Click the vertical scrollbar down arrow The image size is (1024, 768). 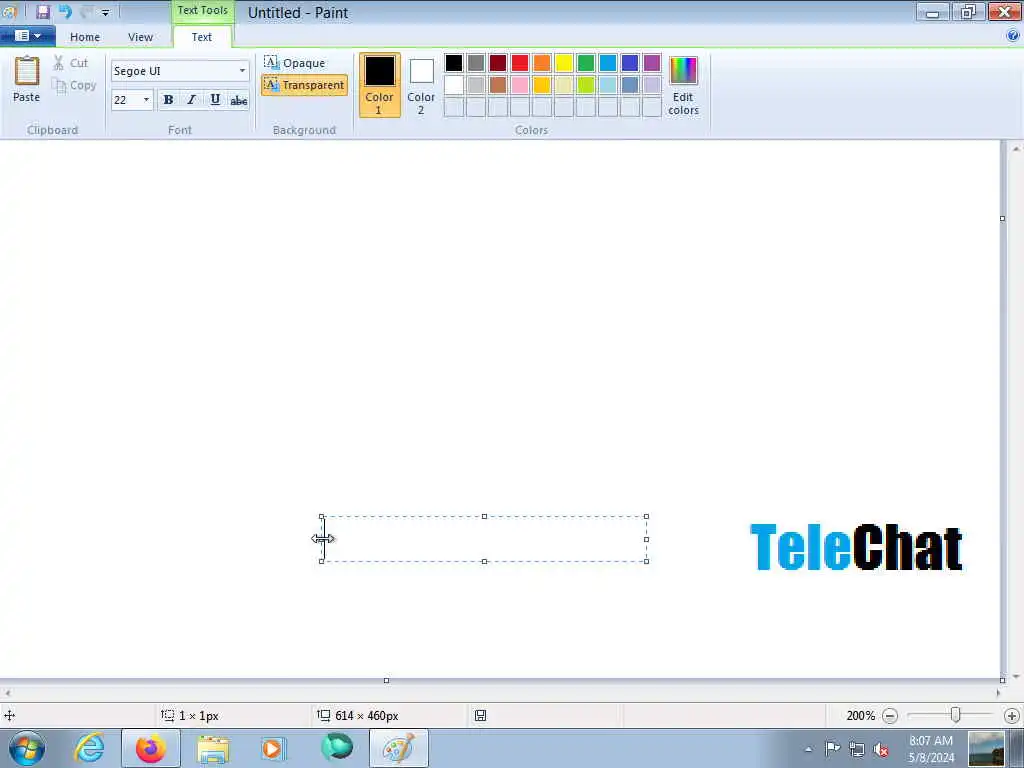[1016, 677]
